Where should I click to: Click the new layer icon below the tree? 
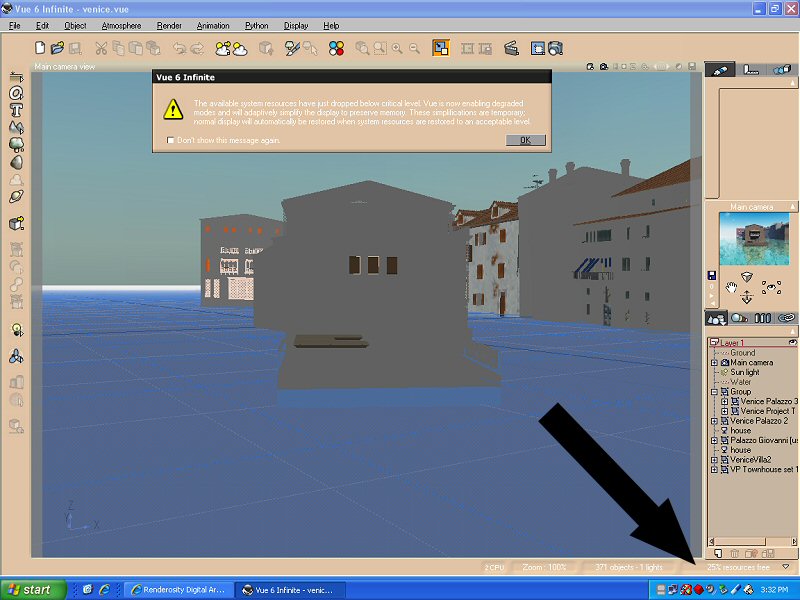point(717,553)
